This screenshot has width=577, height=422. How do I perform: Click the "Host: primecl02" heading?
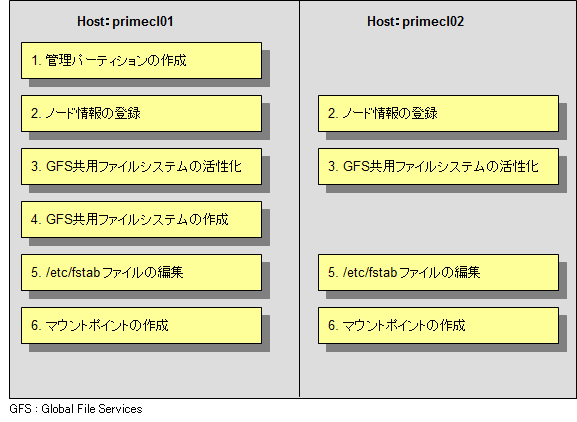click(415, 21)
